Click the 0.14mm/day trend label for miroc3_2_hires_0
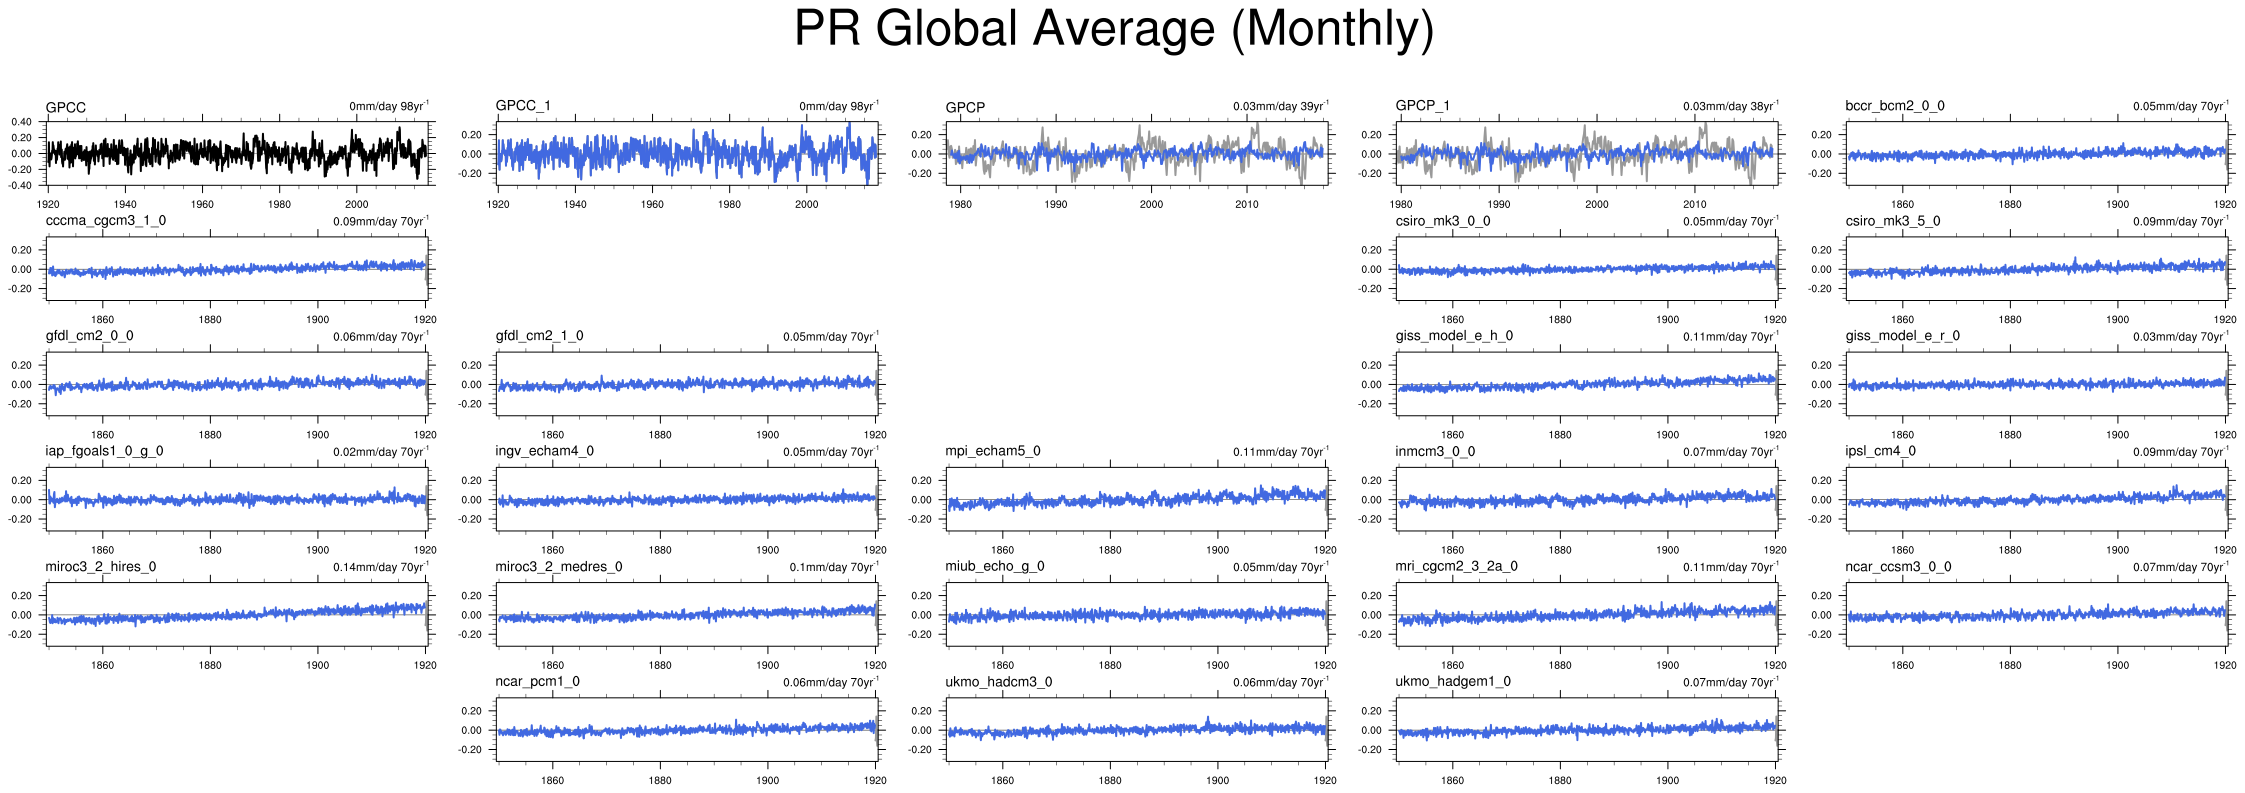Viewport: 2245px width, 793px height. tap(381, 567)
